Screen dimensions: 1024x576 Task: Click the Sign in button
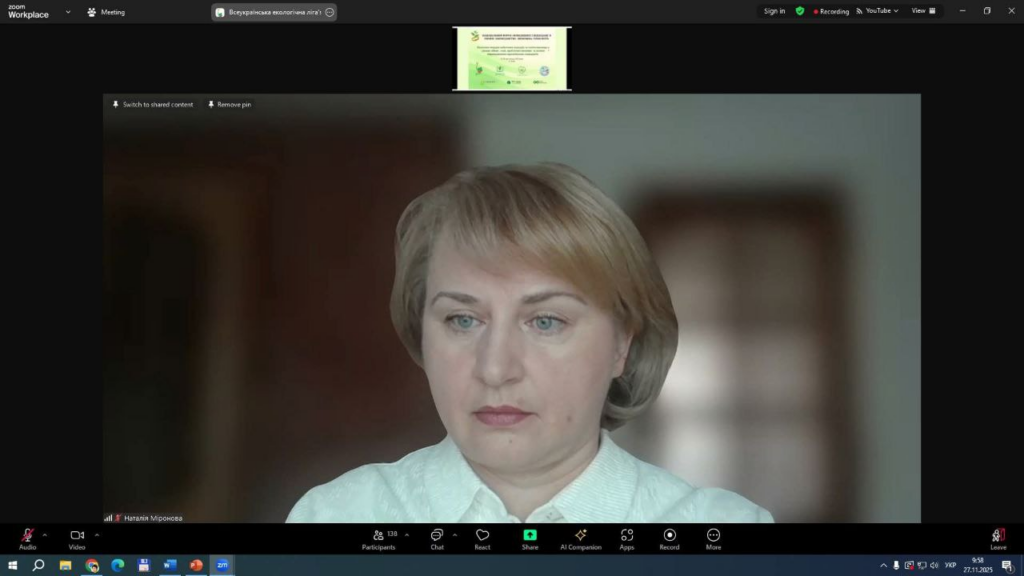(774, 11)
